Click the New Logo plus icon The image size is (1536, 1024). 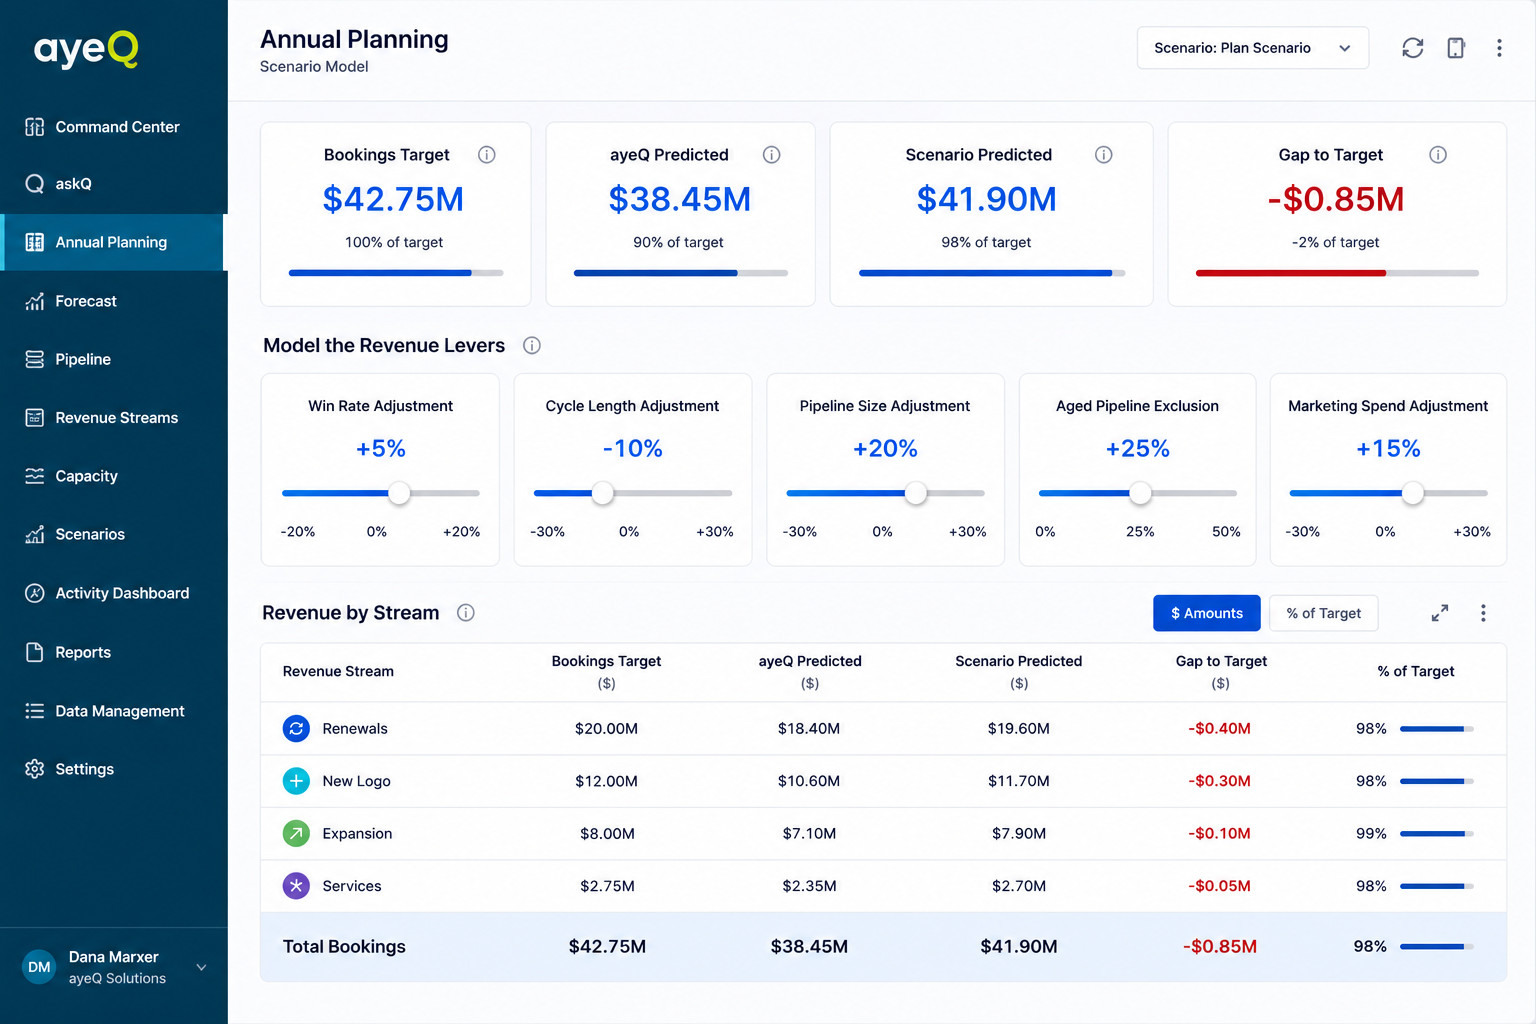click(296, 781)
